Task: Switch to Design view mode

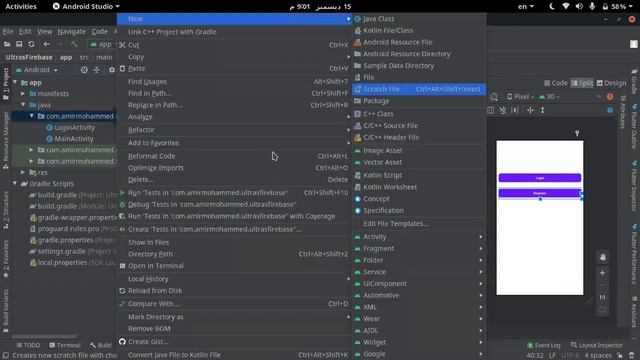Action: (x=611, y=83)
